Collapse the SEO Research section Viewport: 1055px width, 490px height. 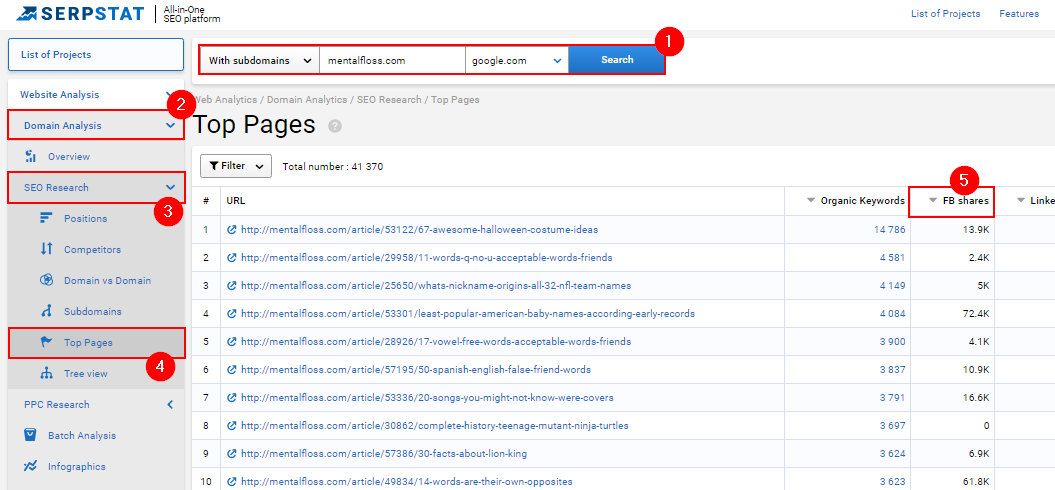(170, 187)
